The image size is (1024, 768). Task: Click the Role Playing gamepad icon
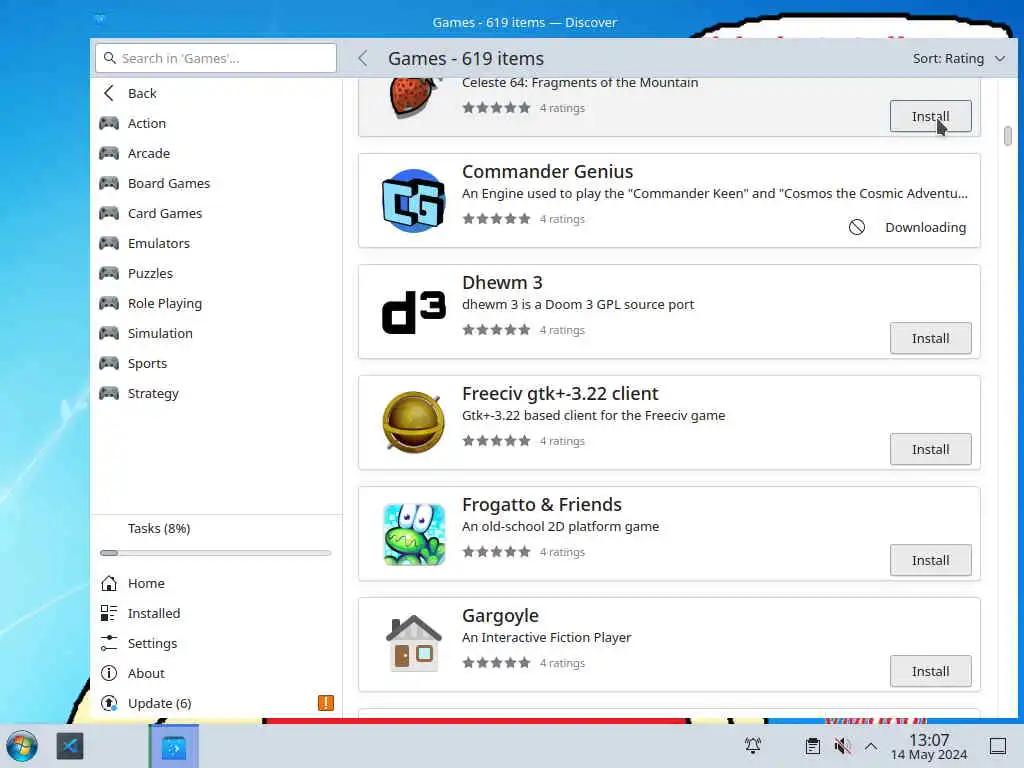click(x=109, y=304)
